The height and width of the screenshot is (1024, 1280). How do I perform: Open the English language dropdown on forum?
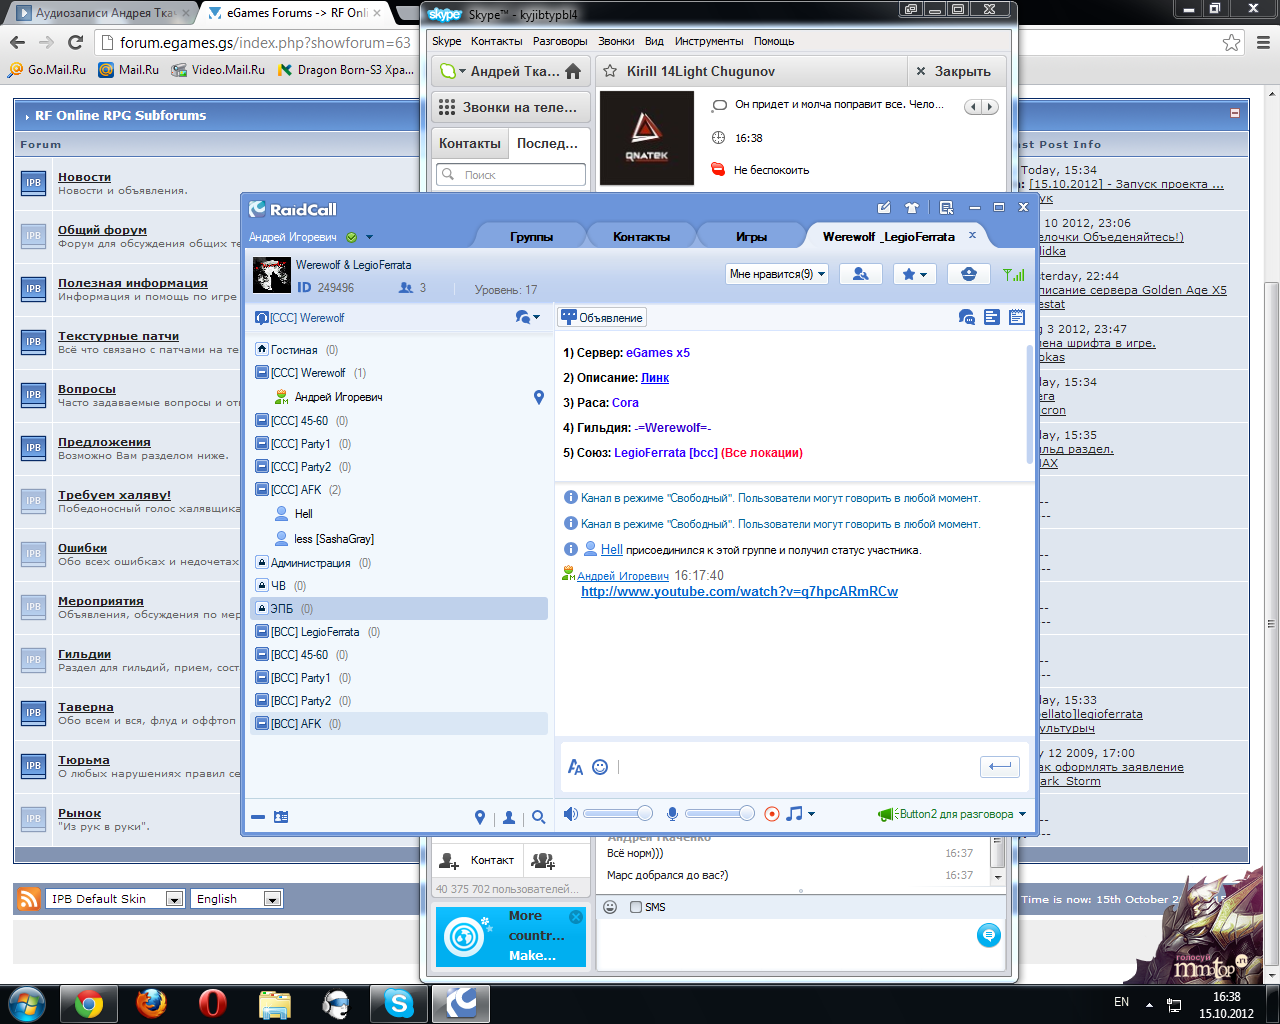point(237,899)
